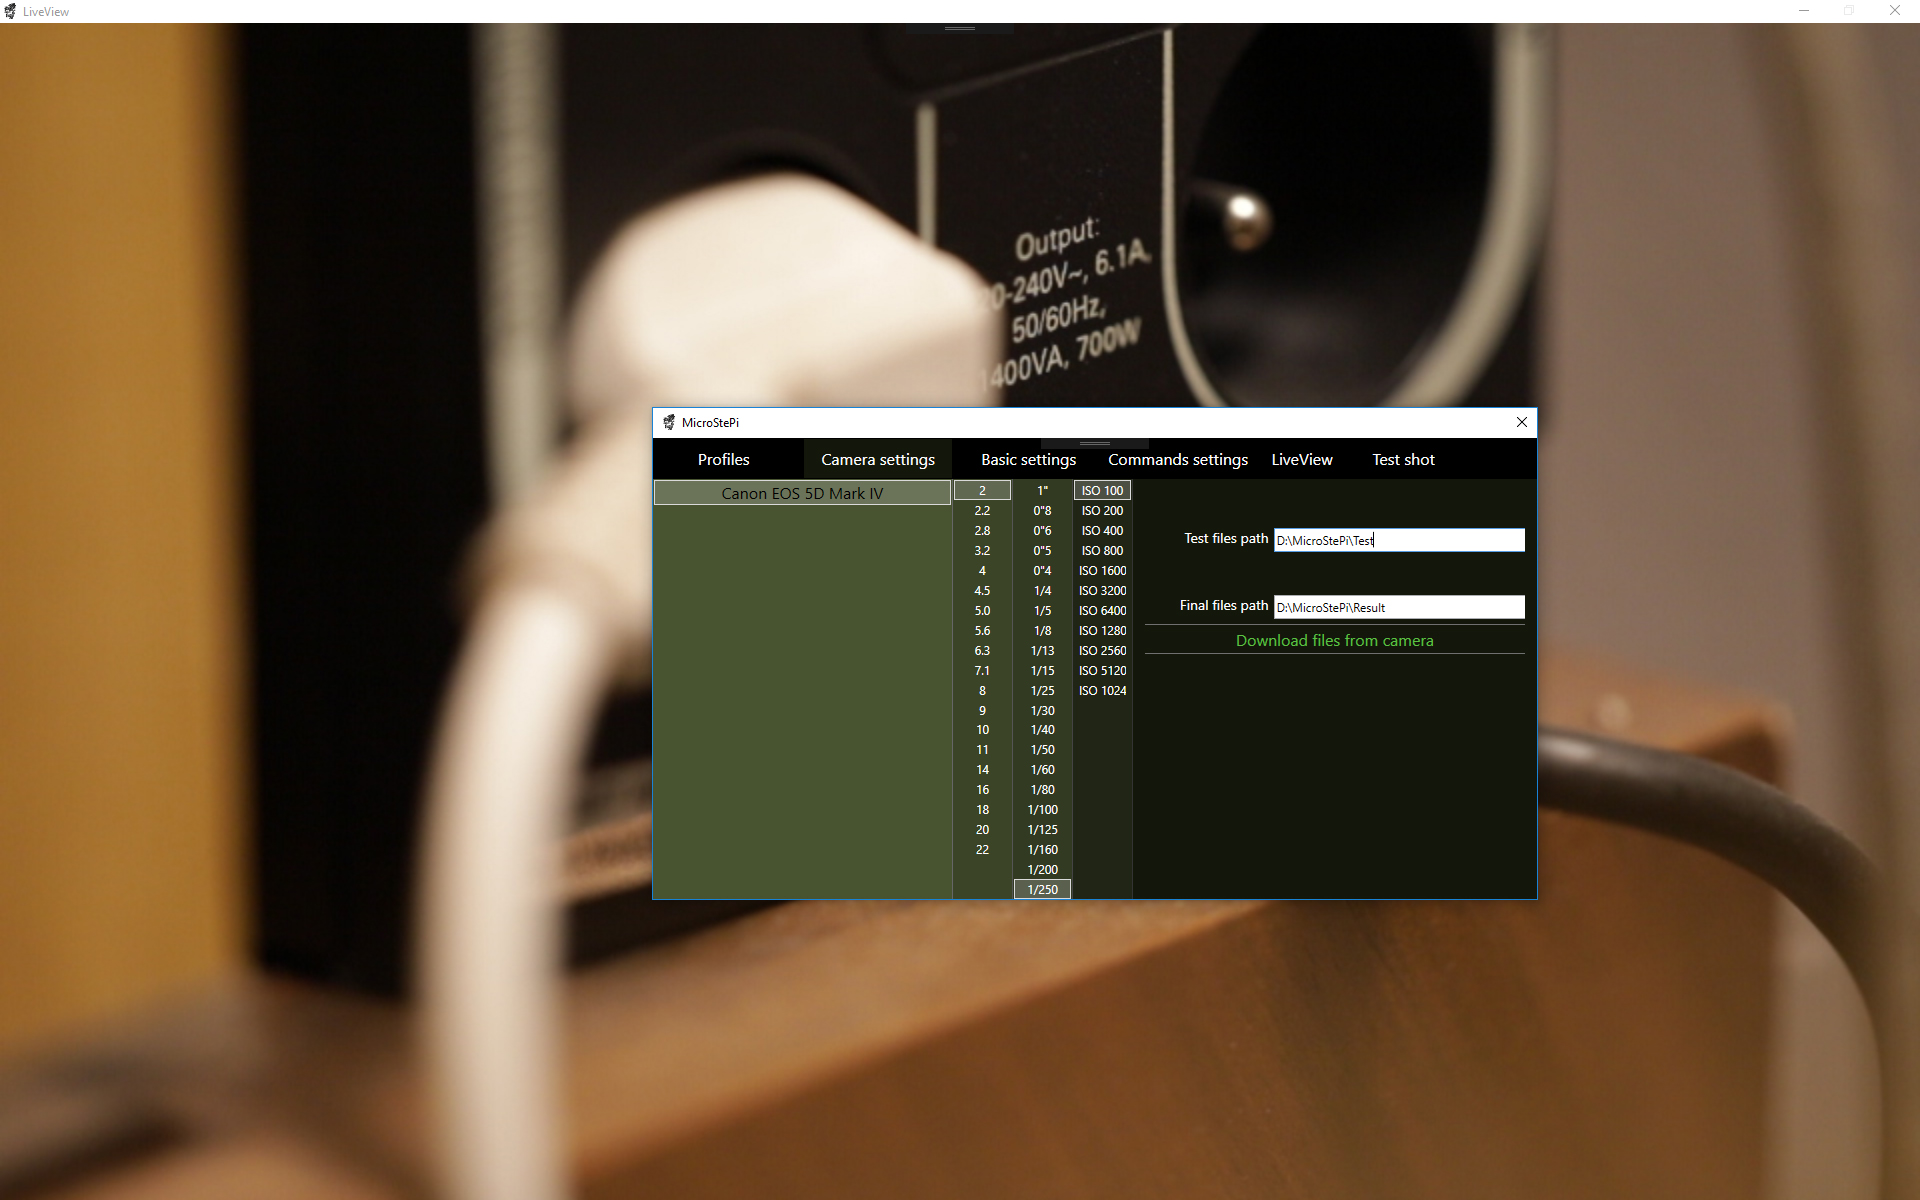Screen dimensions: 1920x1200
Task: Open Commands settings tab
Action: 1177,460
